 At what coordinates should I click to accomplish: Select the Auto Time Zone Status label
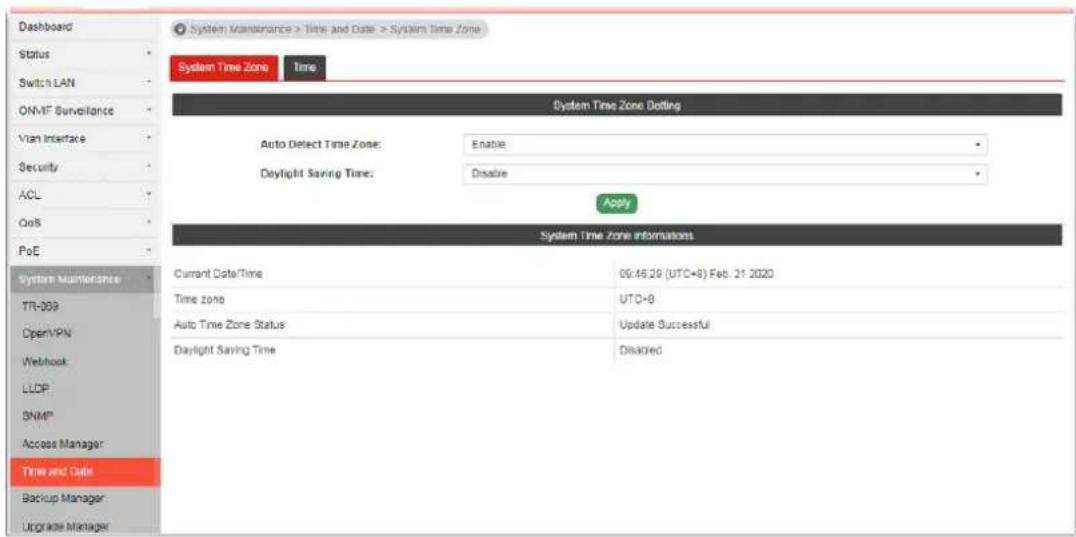point(229,324)
